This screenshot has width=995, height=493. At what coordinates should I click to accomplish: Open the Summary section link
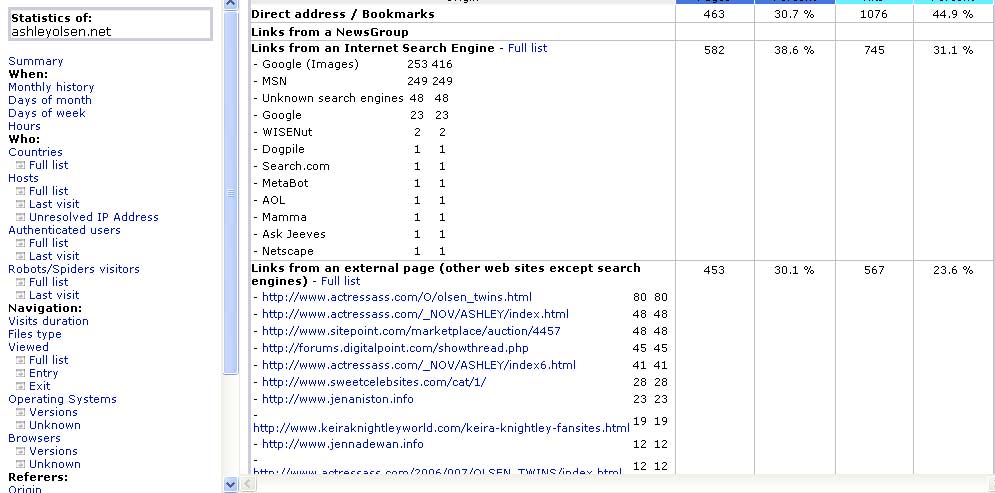pyautogui.click(x=35, y=61)
